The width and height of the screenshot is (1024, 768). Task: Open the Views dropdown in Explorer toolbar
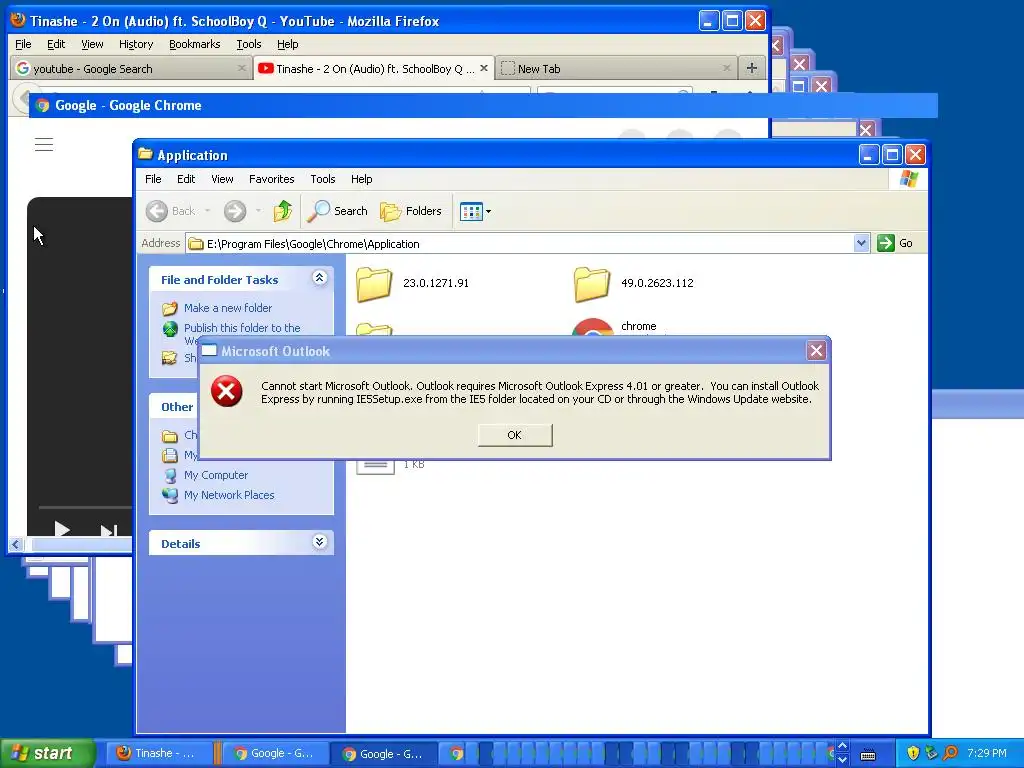click(475, 211)
